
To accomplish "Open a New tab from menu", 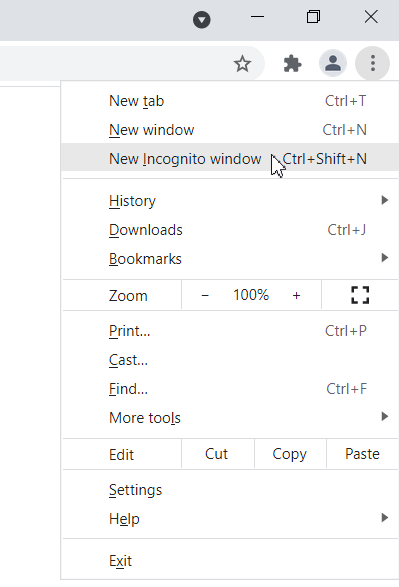I will (x=230, y=101).
